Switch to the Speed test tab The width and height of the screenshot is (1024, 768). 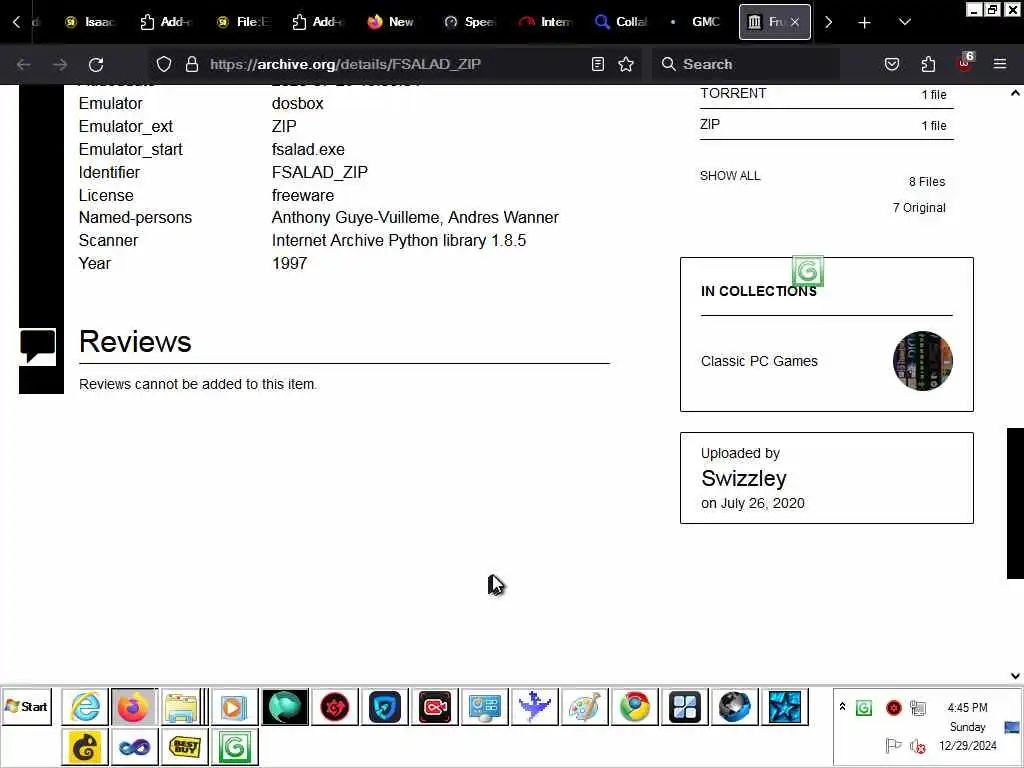click(x=470, y=22)
